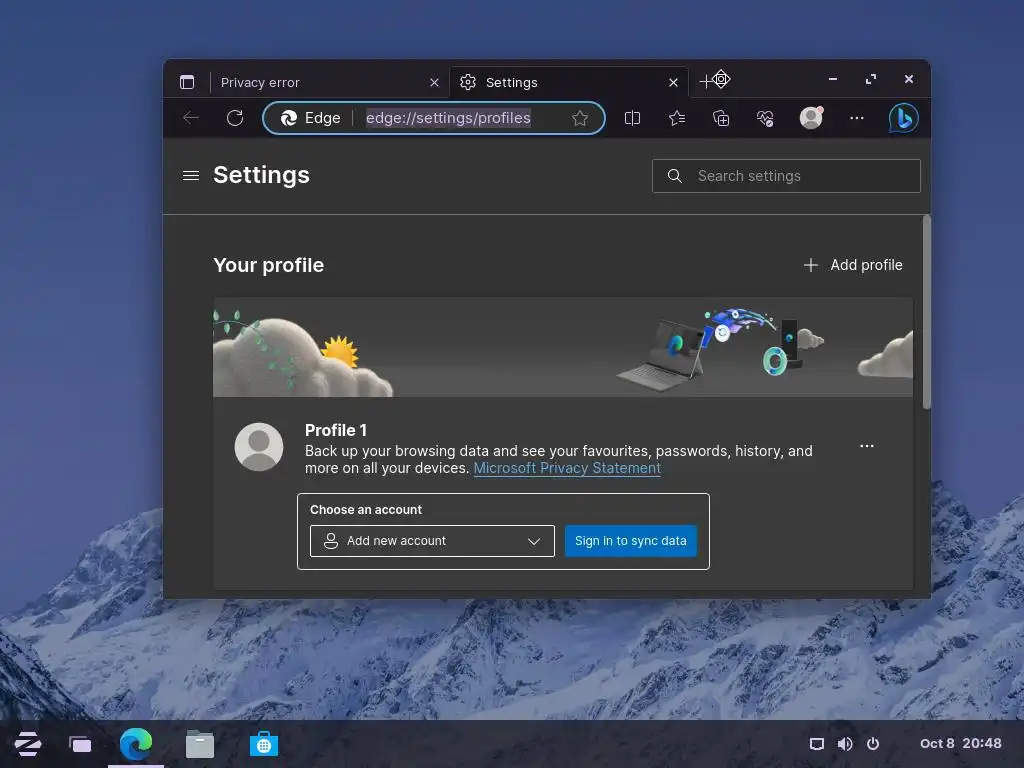Open Profile 1 more options ellipsis
1024x768 pixels.
tap(867, 446)
